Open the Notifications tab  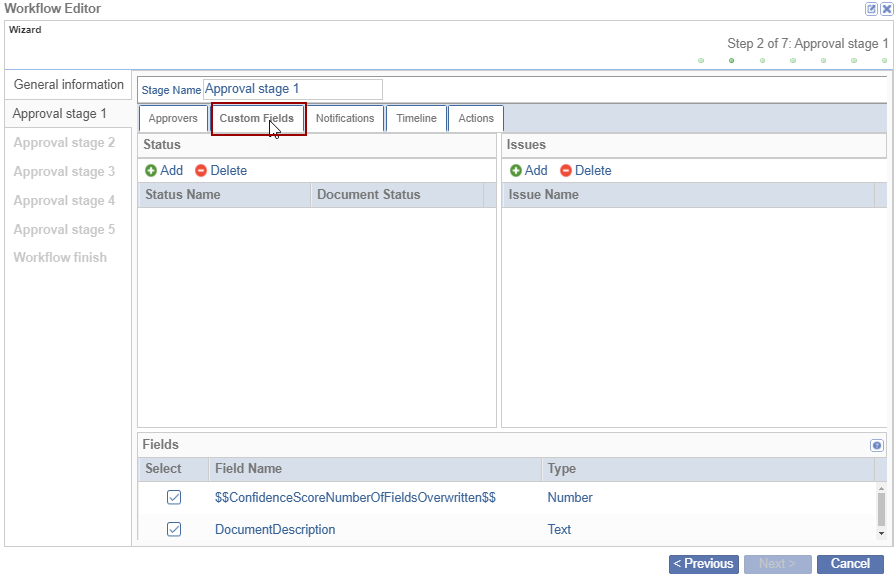(x=345, y=118)
